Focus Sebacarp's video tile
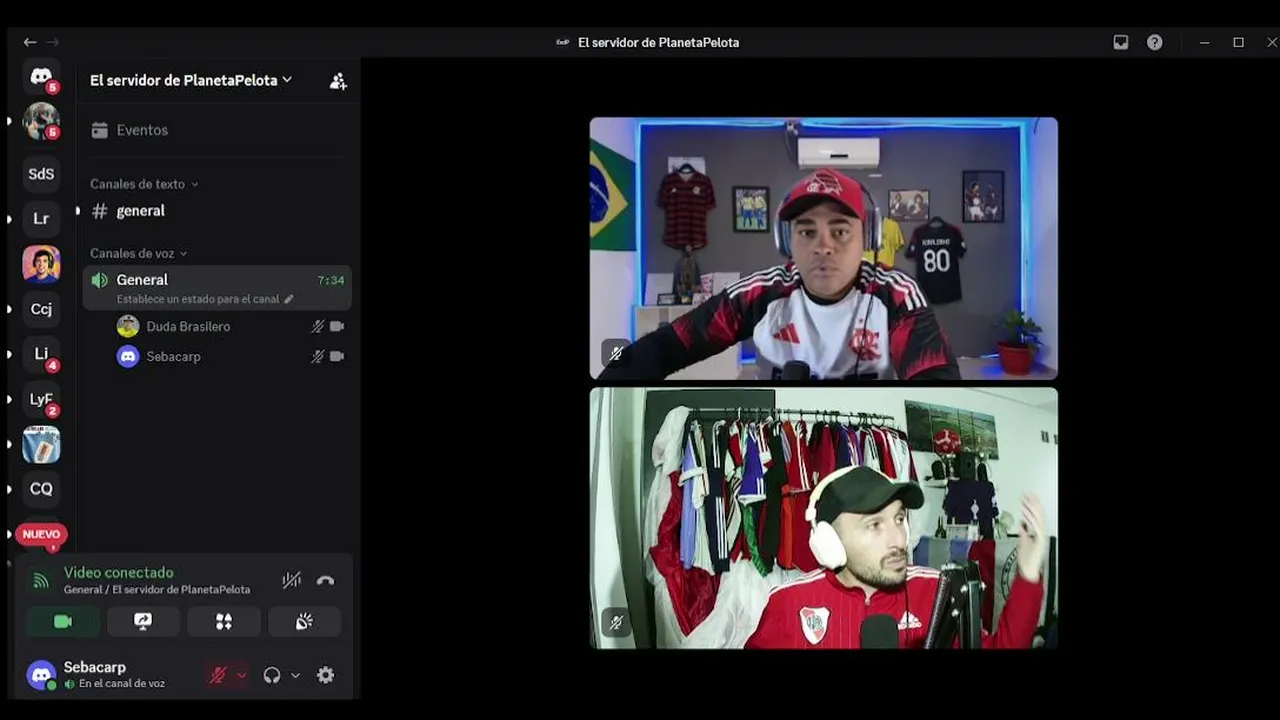The image size is (1280, 720). (823, 518)
